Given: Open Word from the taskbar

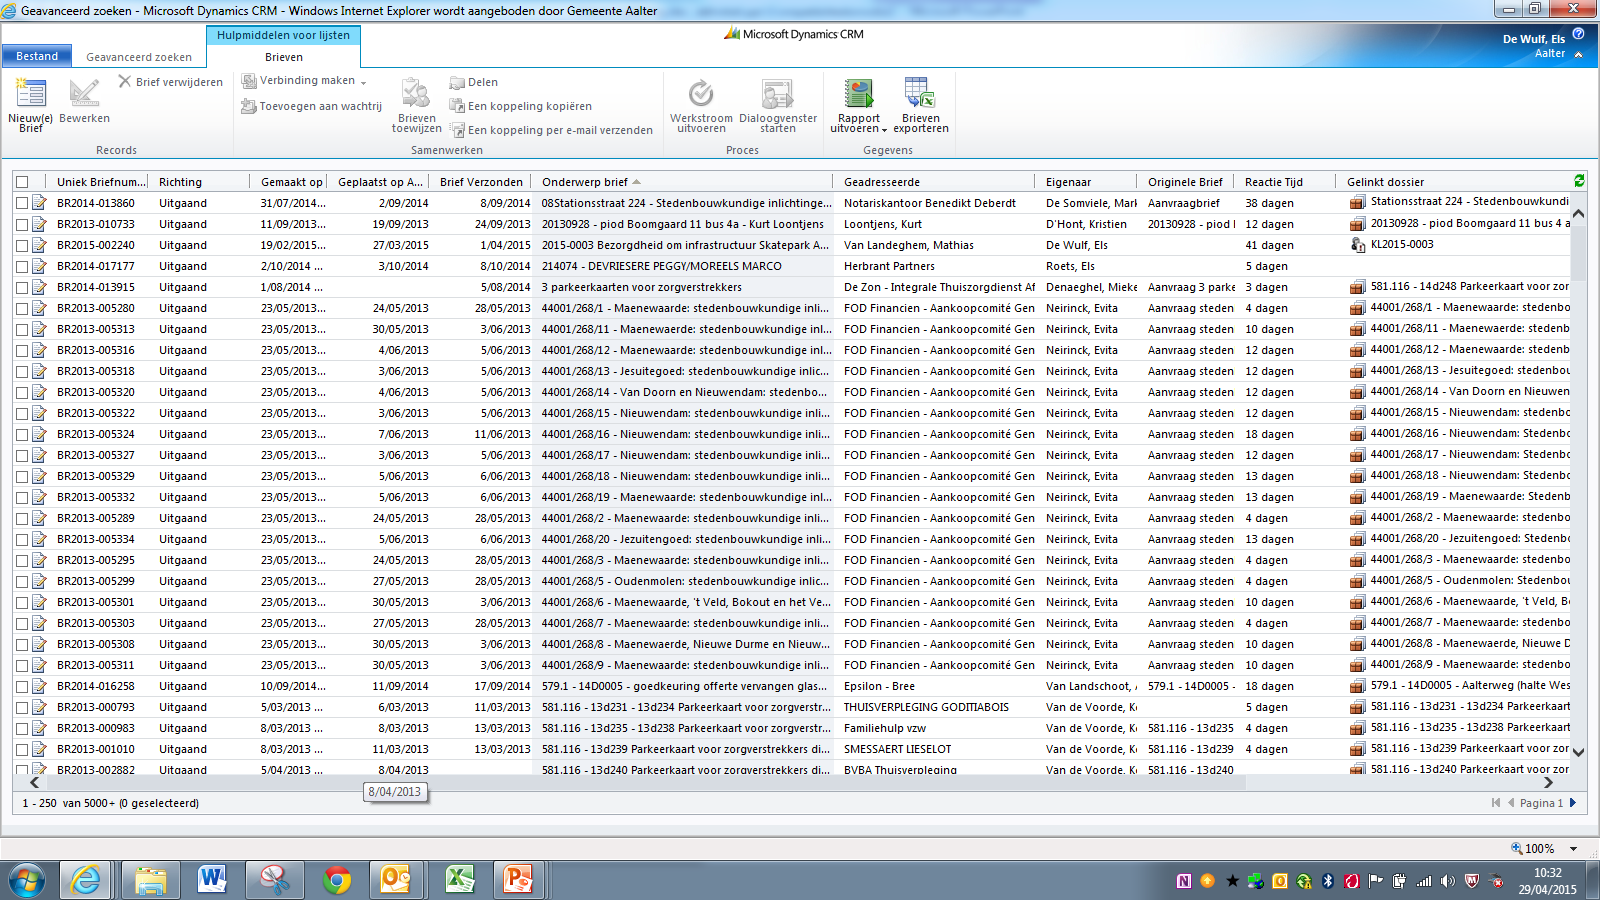Looking at the screenshot, I should (212, 880).
